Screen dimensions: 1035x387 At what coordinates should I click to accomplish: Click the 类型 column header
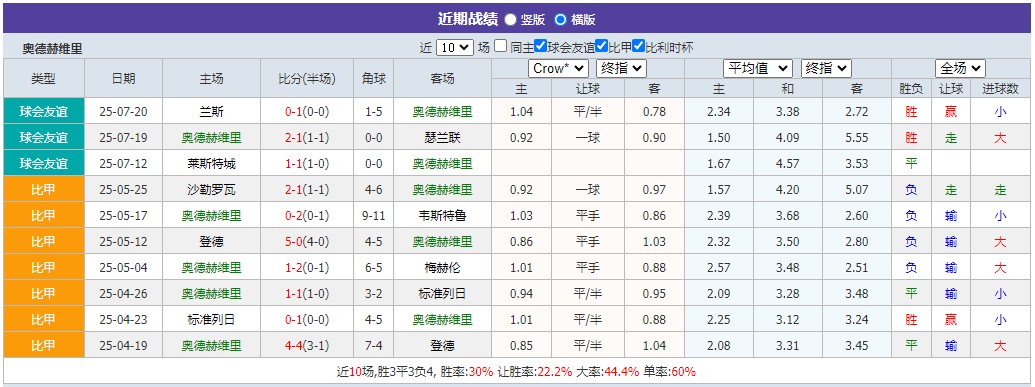[x=44, y=79]
